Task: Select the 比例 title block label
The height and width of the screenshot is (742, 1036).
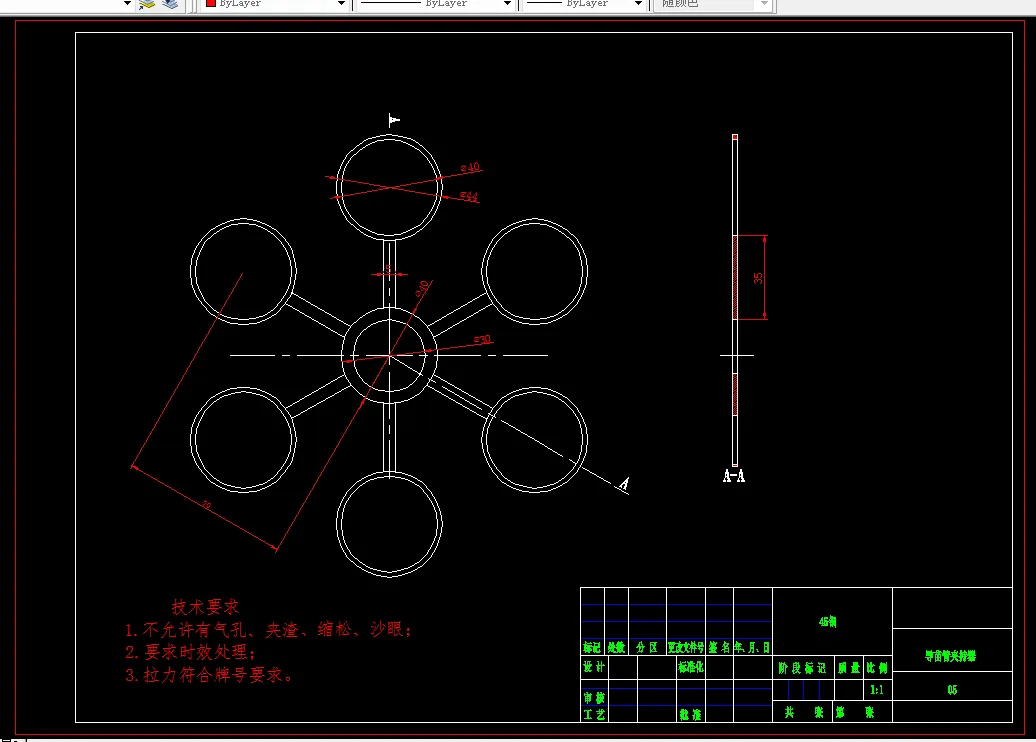Action: click(877, 668)
